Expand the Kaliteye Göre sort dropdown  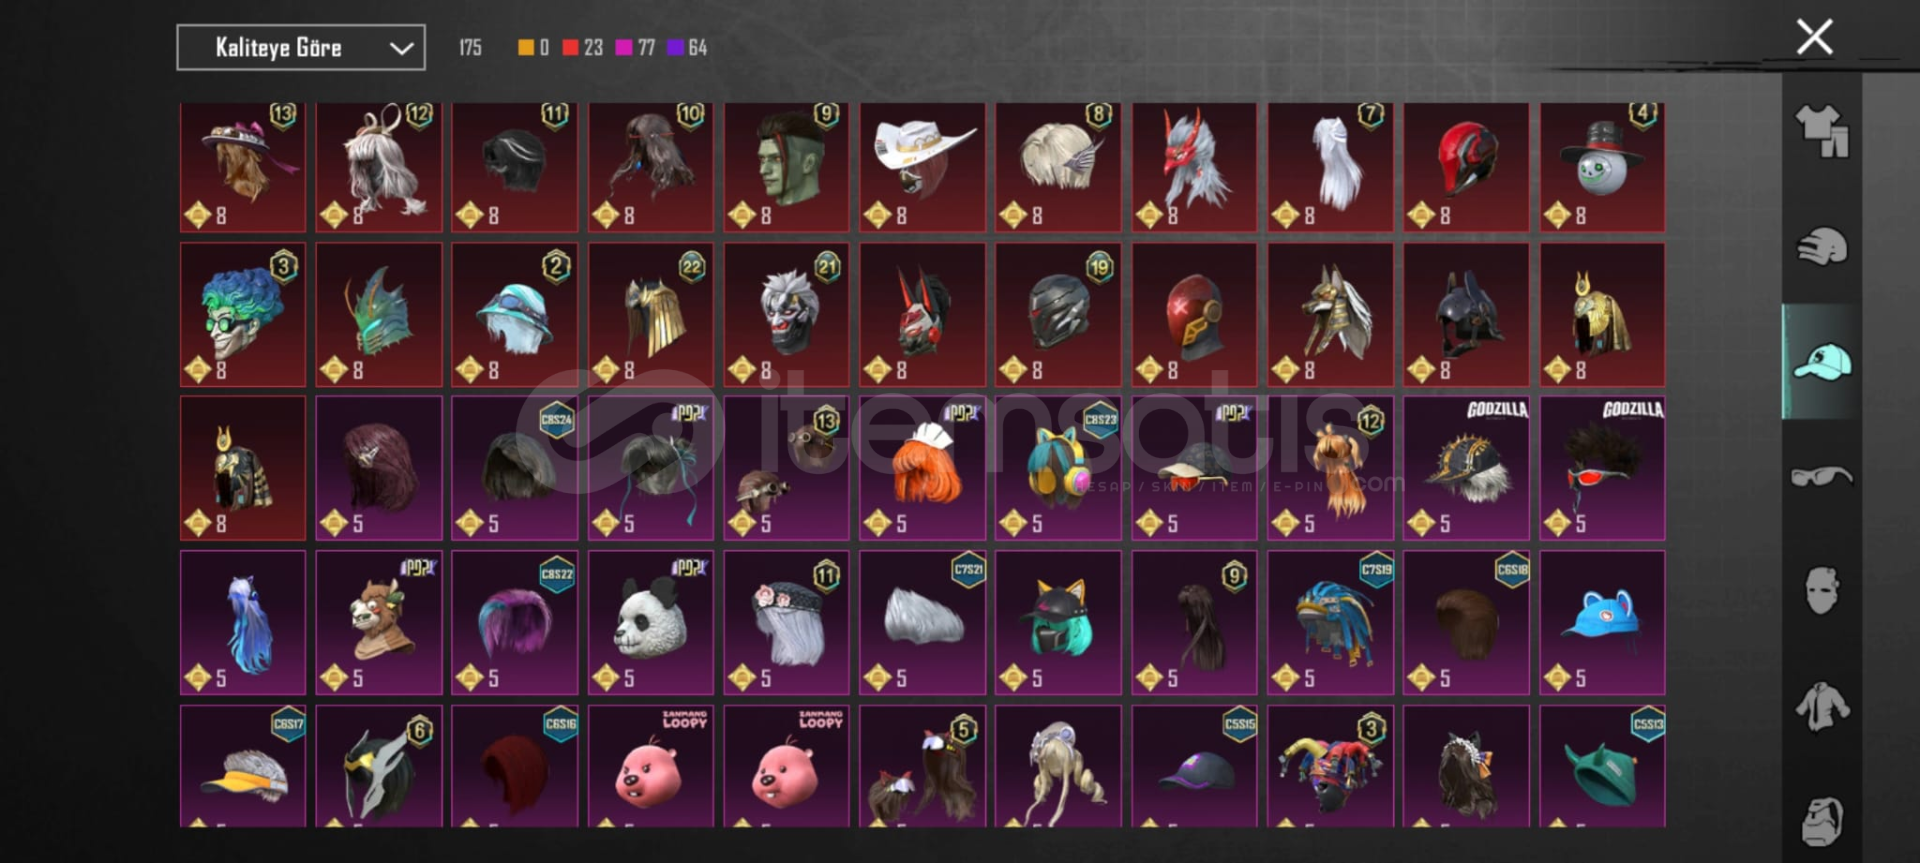[x=301, y=47]
